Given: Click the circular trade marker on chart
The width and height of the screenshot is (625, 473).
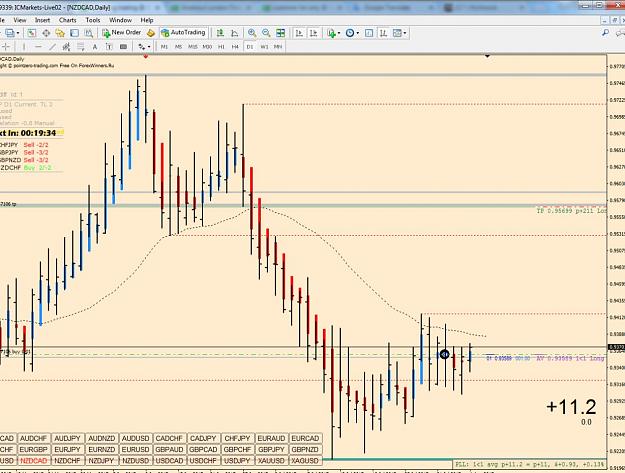Looking at the screenshot, I should pos(444,354).
